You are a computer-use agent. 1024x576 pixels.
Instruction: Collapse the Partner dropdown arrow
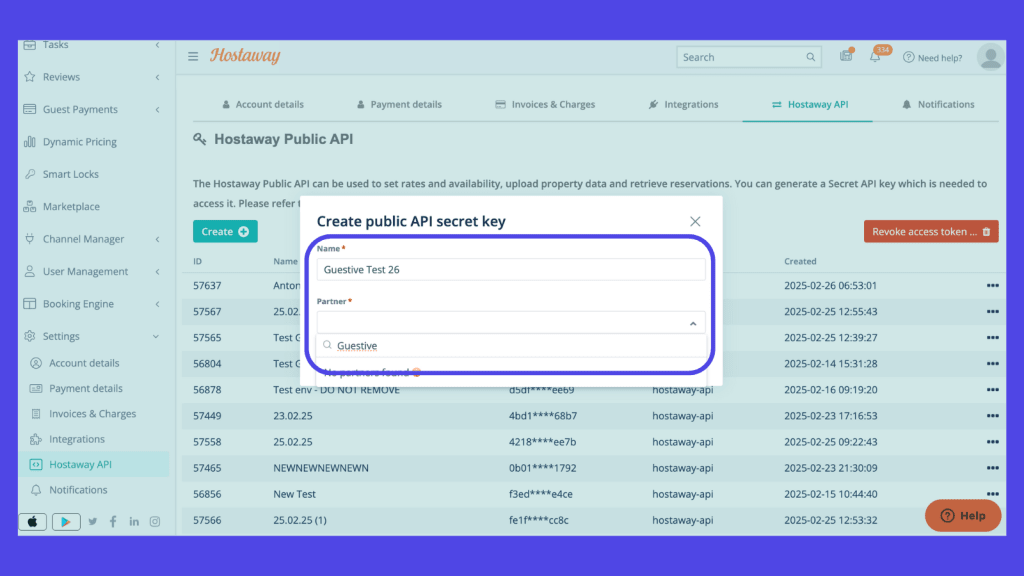[x=693, y=323]
